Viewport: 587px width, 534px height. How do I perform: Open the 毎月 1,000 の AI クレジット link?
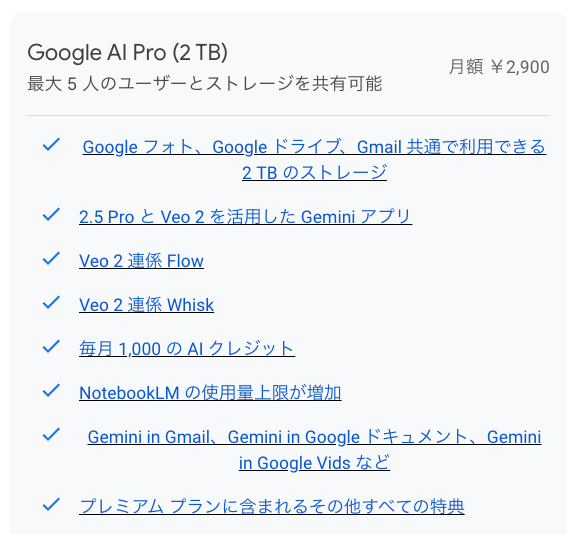(187, 349)
